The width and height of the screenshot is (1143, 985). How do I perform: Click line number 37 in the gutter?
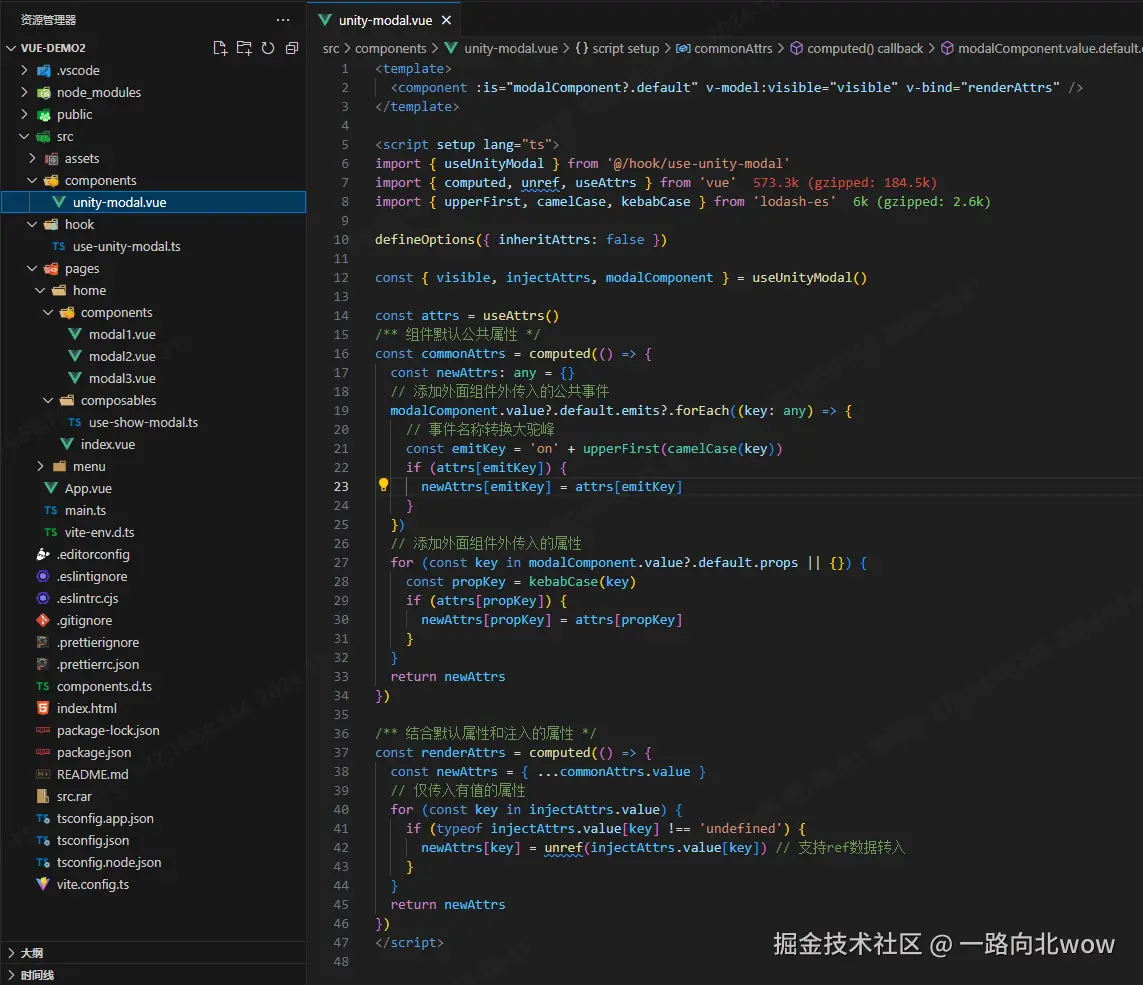point(341,752)
